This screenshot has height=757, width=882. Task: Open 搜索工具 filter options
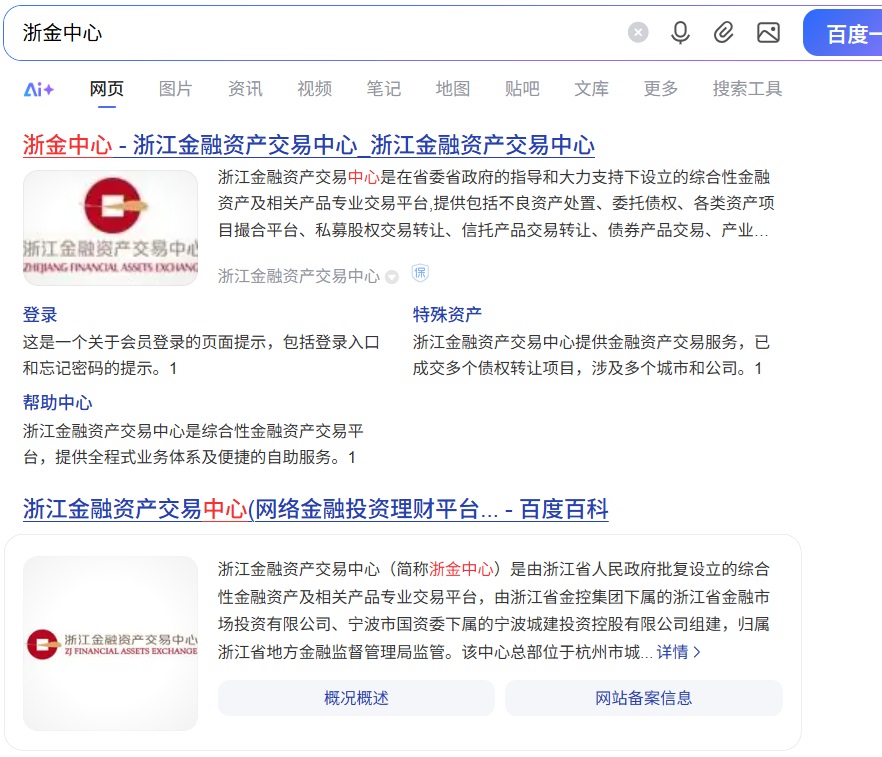pos(747,89)
